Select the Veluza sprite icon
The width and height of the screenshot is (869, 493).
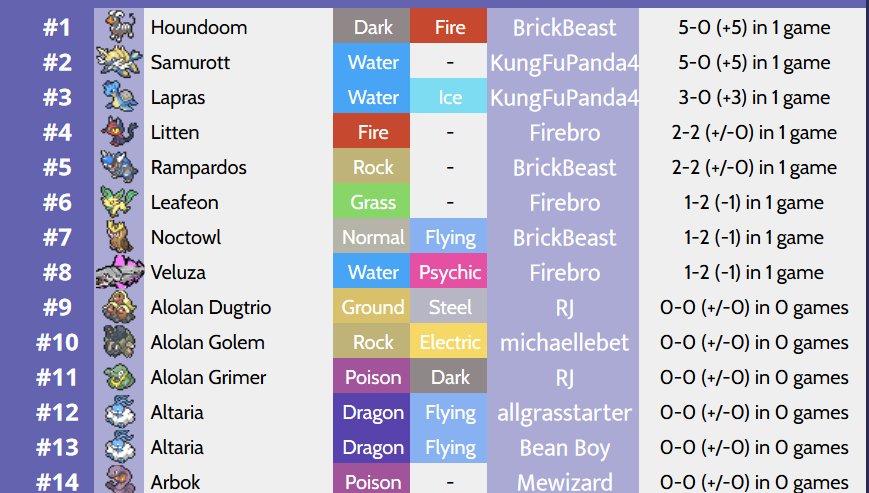click(x=119, y=272)
